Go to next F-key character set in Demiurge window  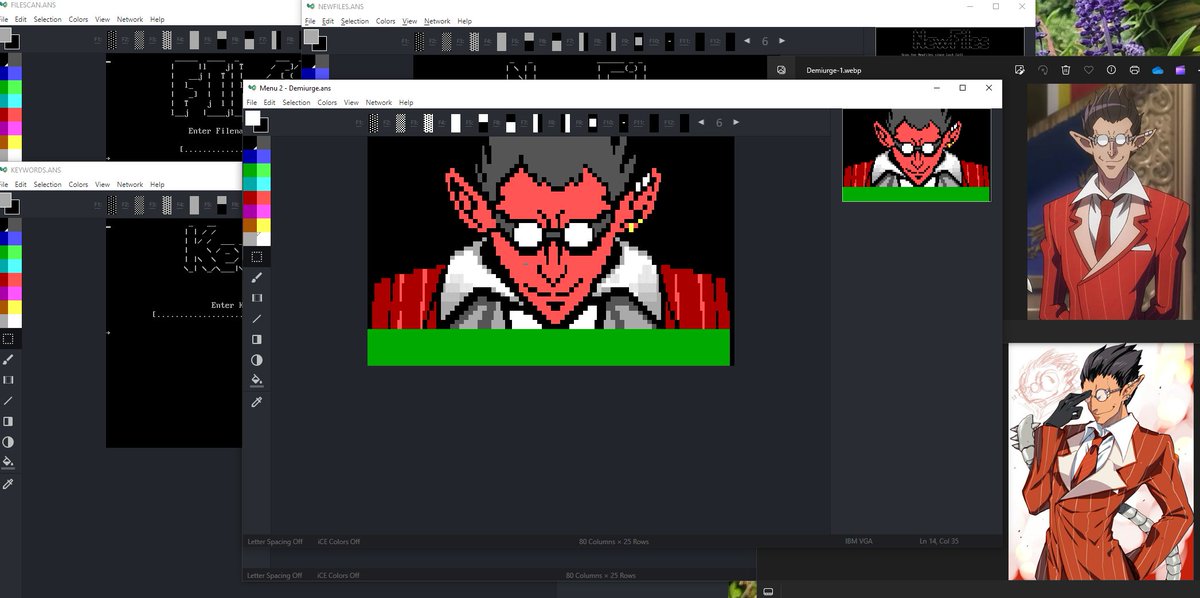[x=736, y=122]
